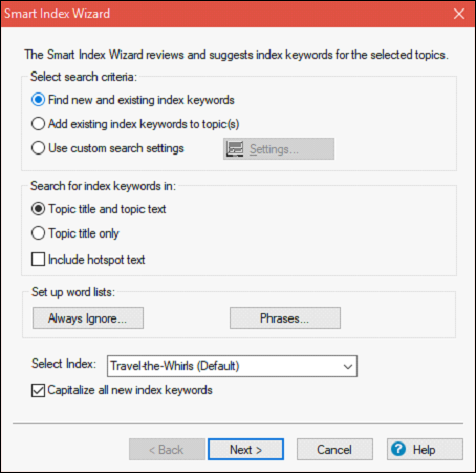
Task: Click the Settings icon beside custom search
Action: pos(234,149)
